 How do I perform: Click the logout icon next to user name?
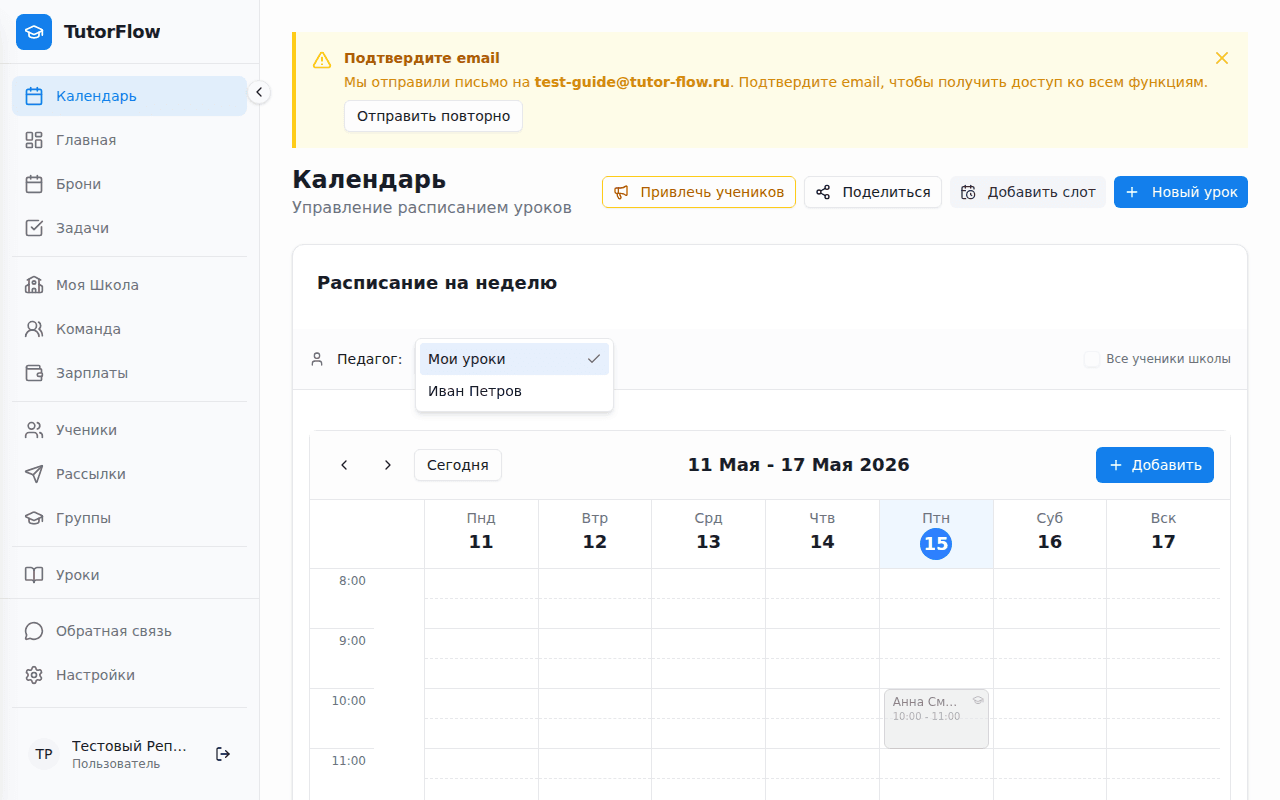tap(223, 754)
